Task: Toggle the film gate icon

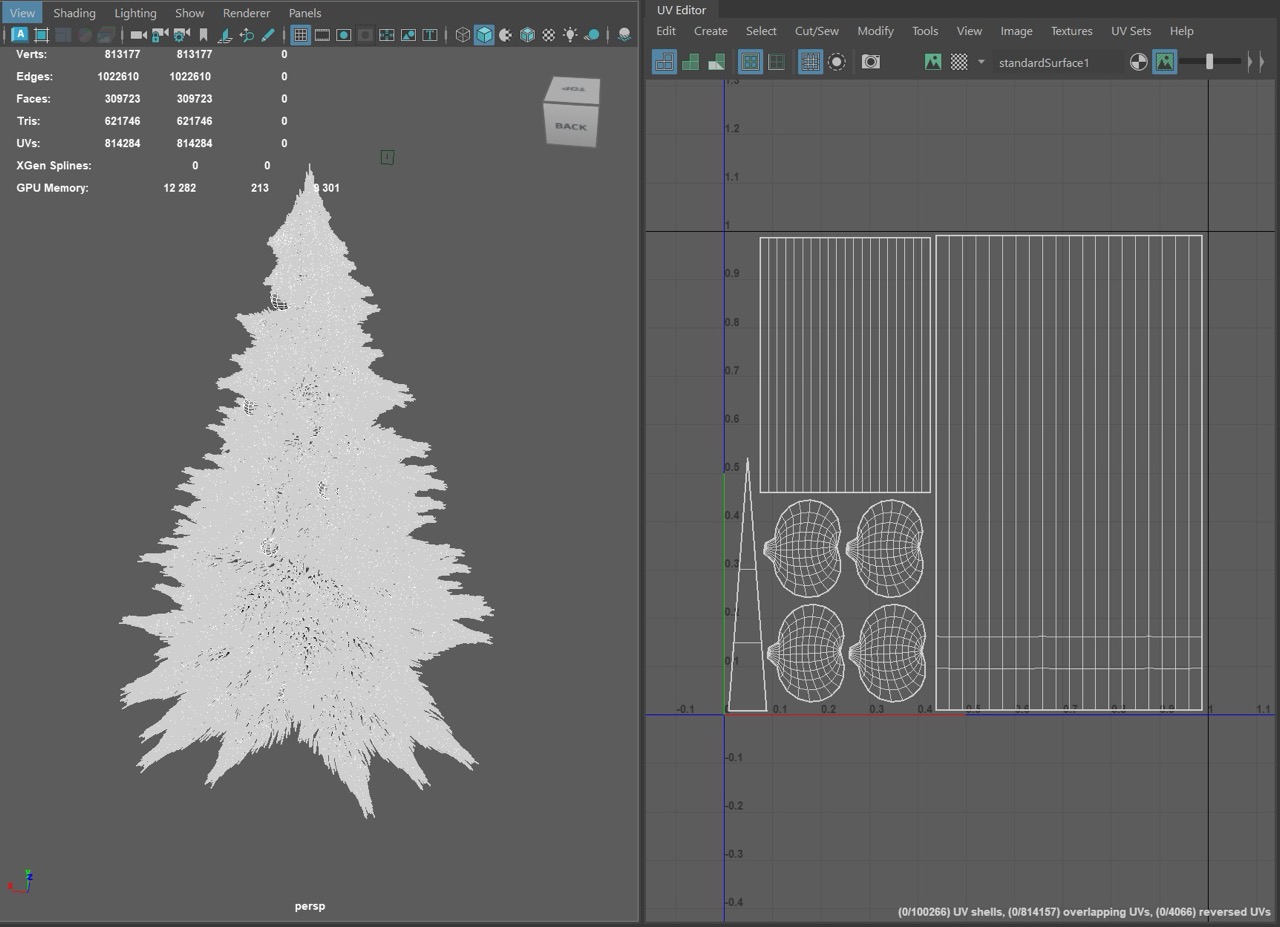Action: click(x=322, y=35)
